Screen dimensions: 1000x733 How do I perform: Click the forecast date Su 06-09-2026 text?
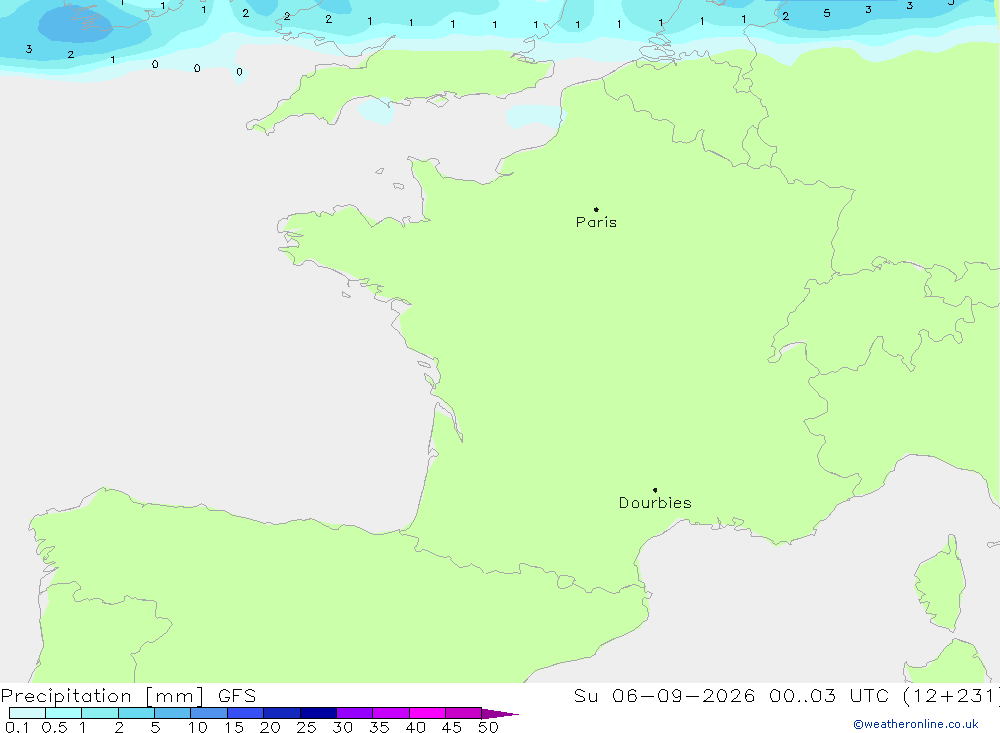coord(664,695)
